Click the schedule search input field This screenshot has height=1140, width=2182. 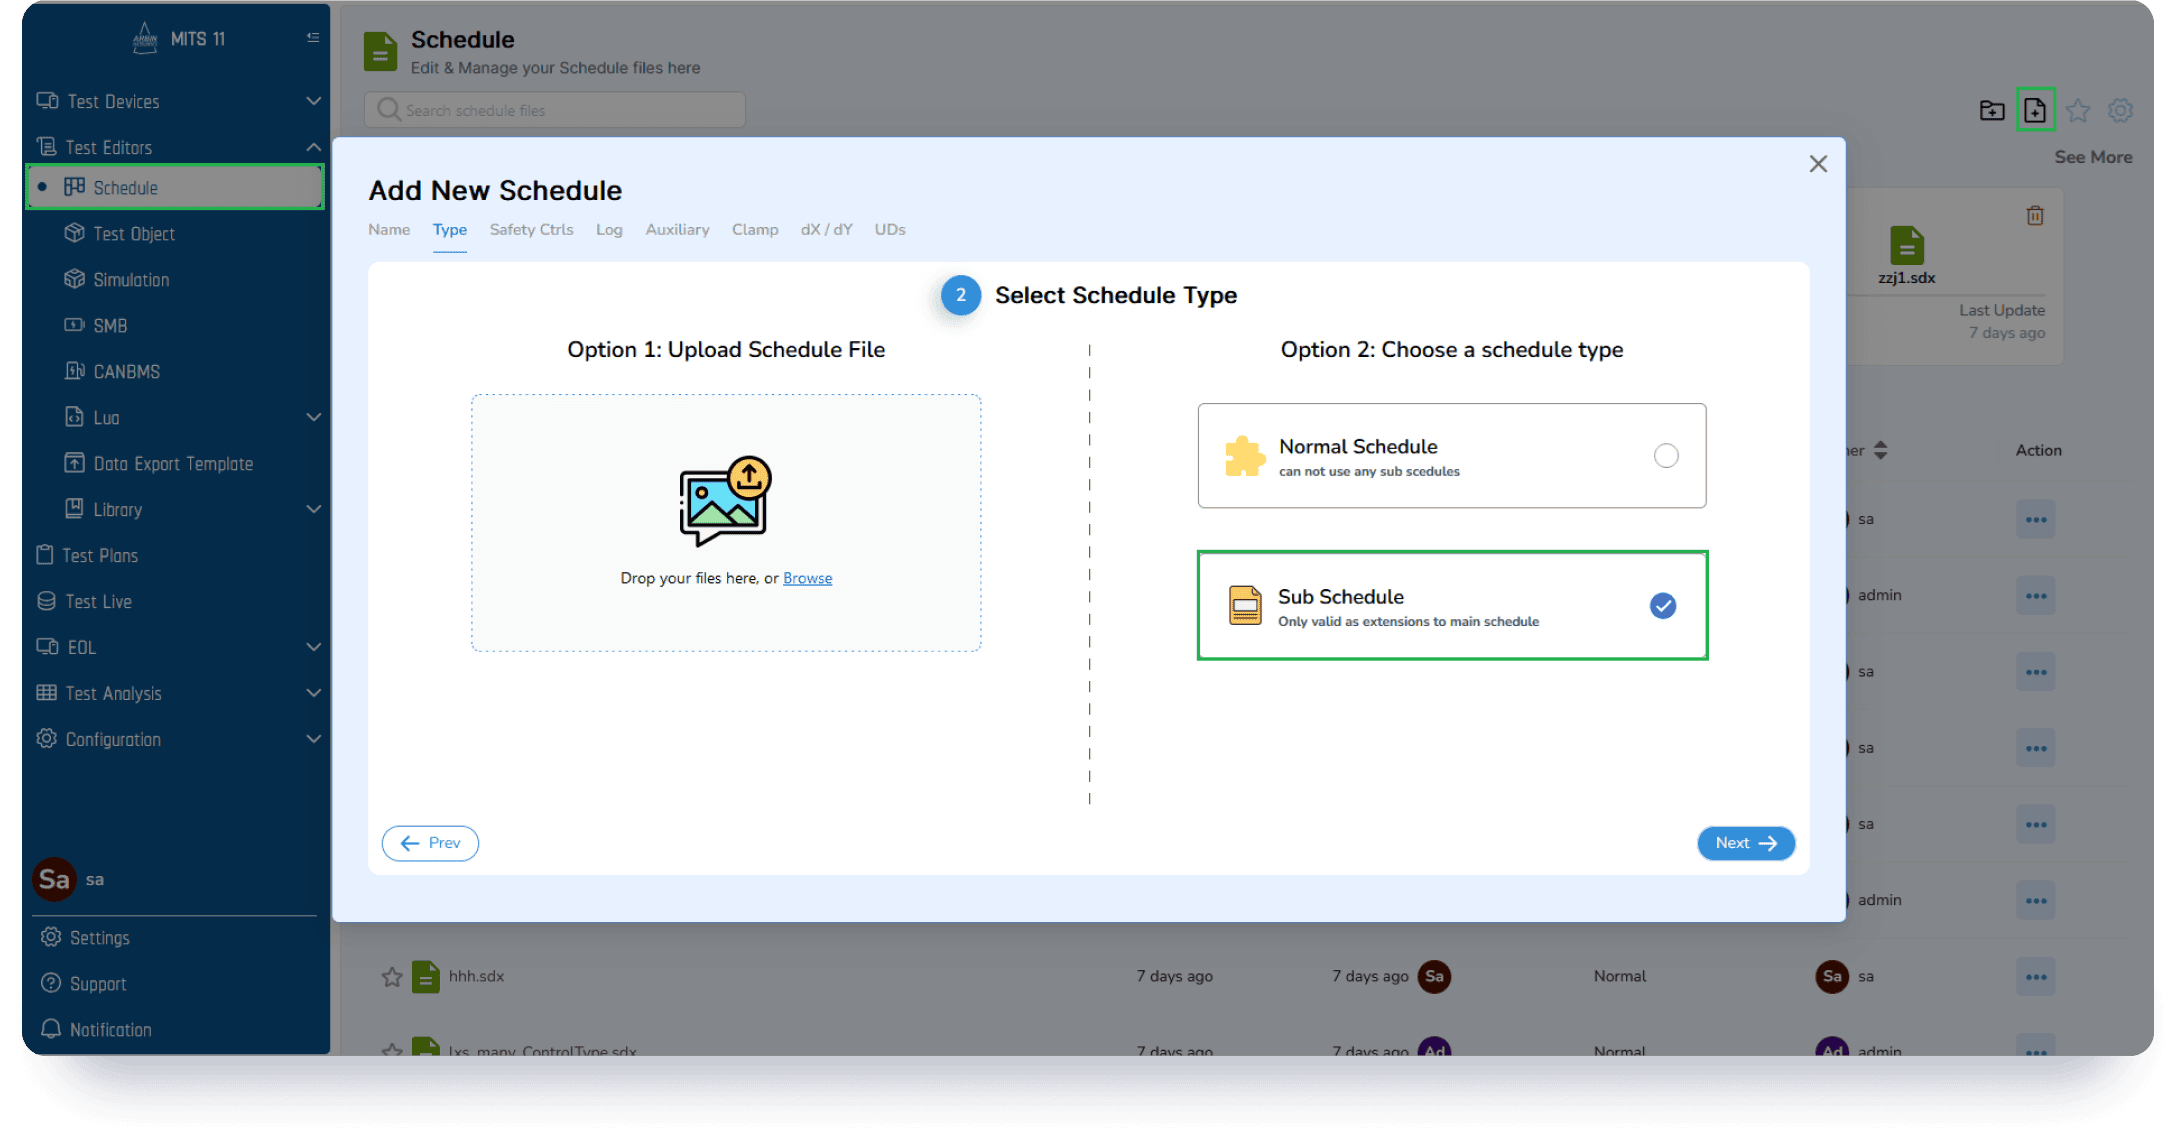point(554,110)
